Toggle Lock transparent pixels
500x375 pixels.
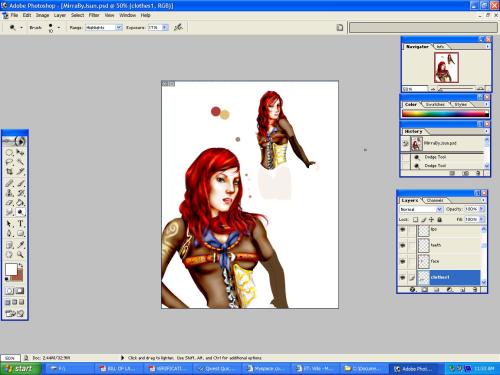point(415,219)
